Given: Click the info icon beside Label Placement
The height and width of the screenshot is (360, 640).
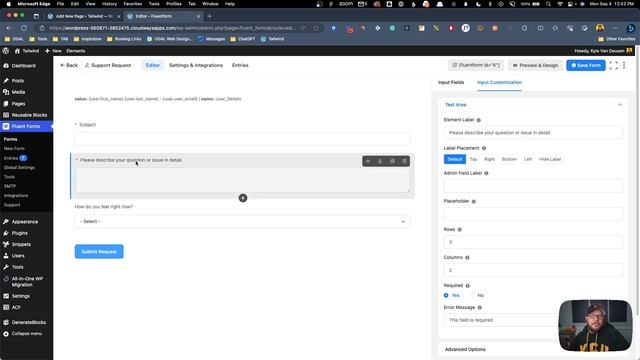Looking at the screenshot, I should click(x=484, y=149).
